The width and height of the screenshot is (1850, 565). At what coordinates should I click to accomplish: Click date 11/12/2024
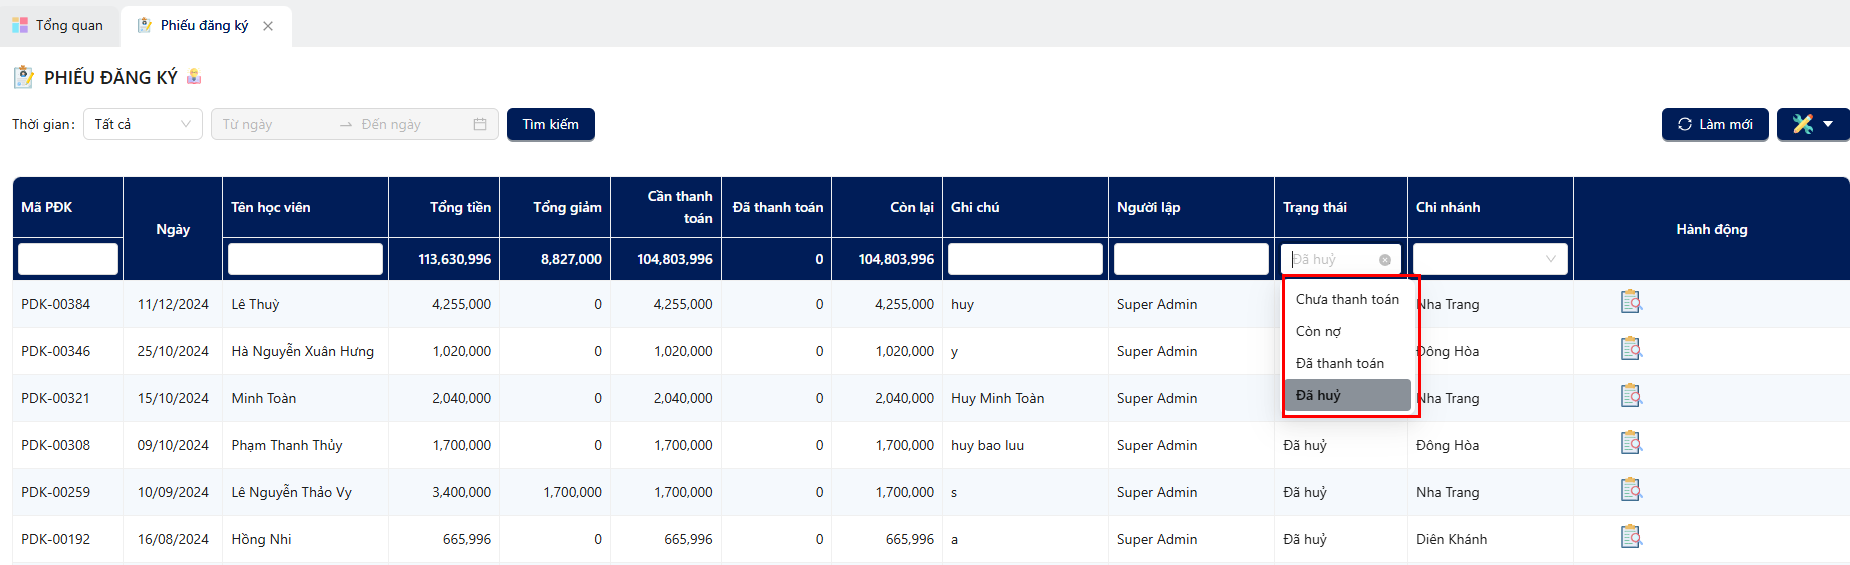[x=173, y=304]
